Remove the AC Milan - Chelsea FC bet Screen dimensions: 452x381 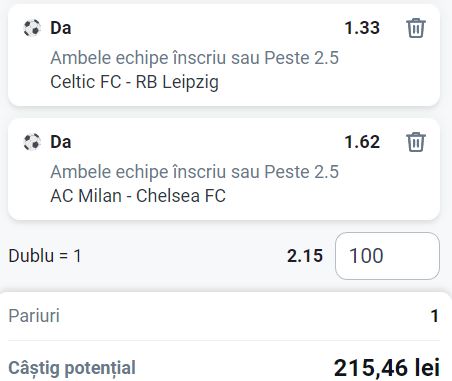tap(416, 142)
